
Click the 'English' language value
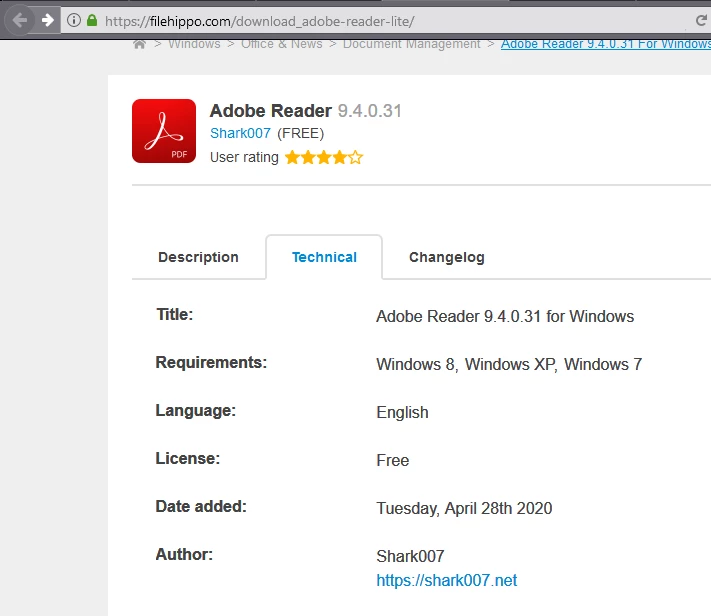[x=402, y=412]
